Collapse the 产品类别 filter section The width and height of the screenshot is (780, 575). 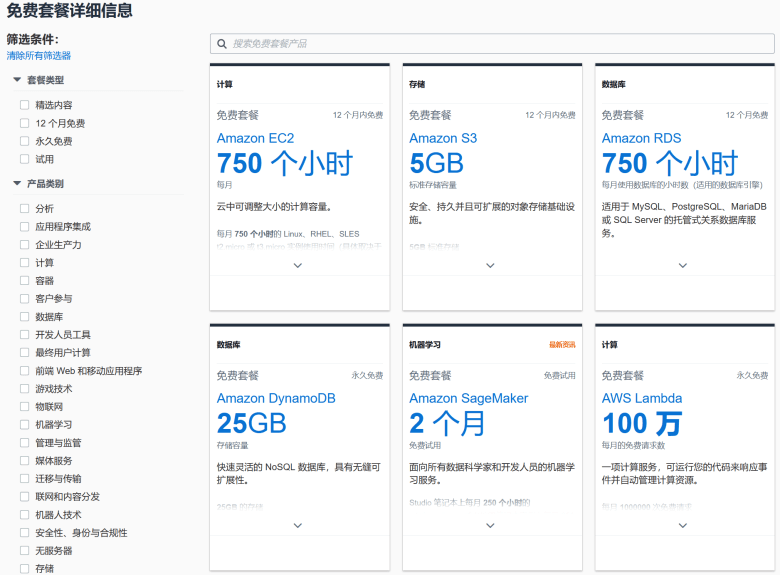[17, 184]
